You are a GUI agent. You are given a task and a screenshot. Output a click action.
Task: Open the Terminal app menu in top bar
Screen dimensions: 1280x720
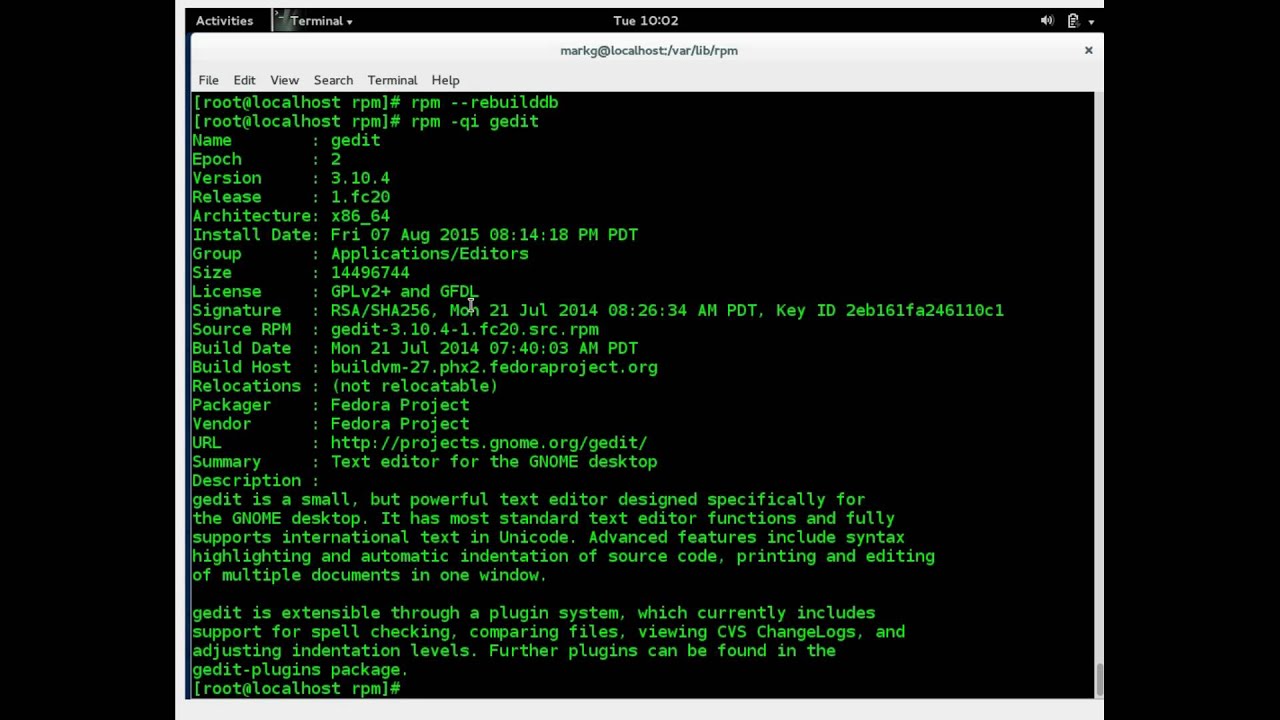click(320, 20)
